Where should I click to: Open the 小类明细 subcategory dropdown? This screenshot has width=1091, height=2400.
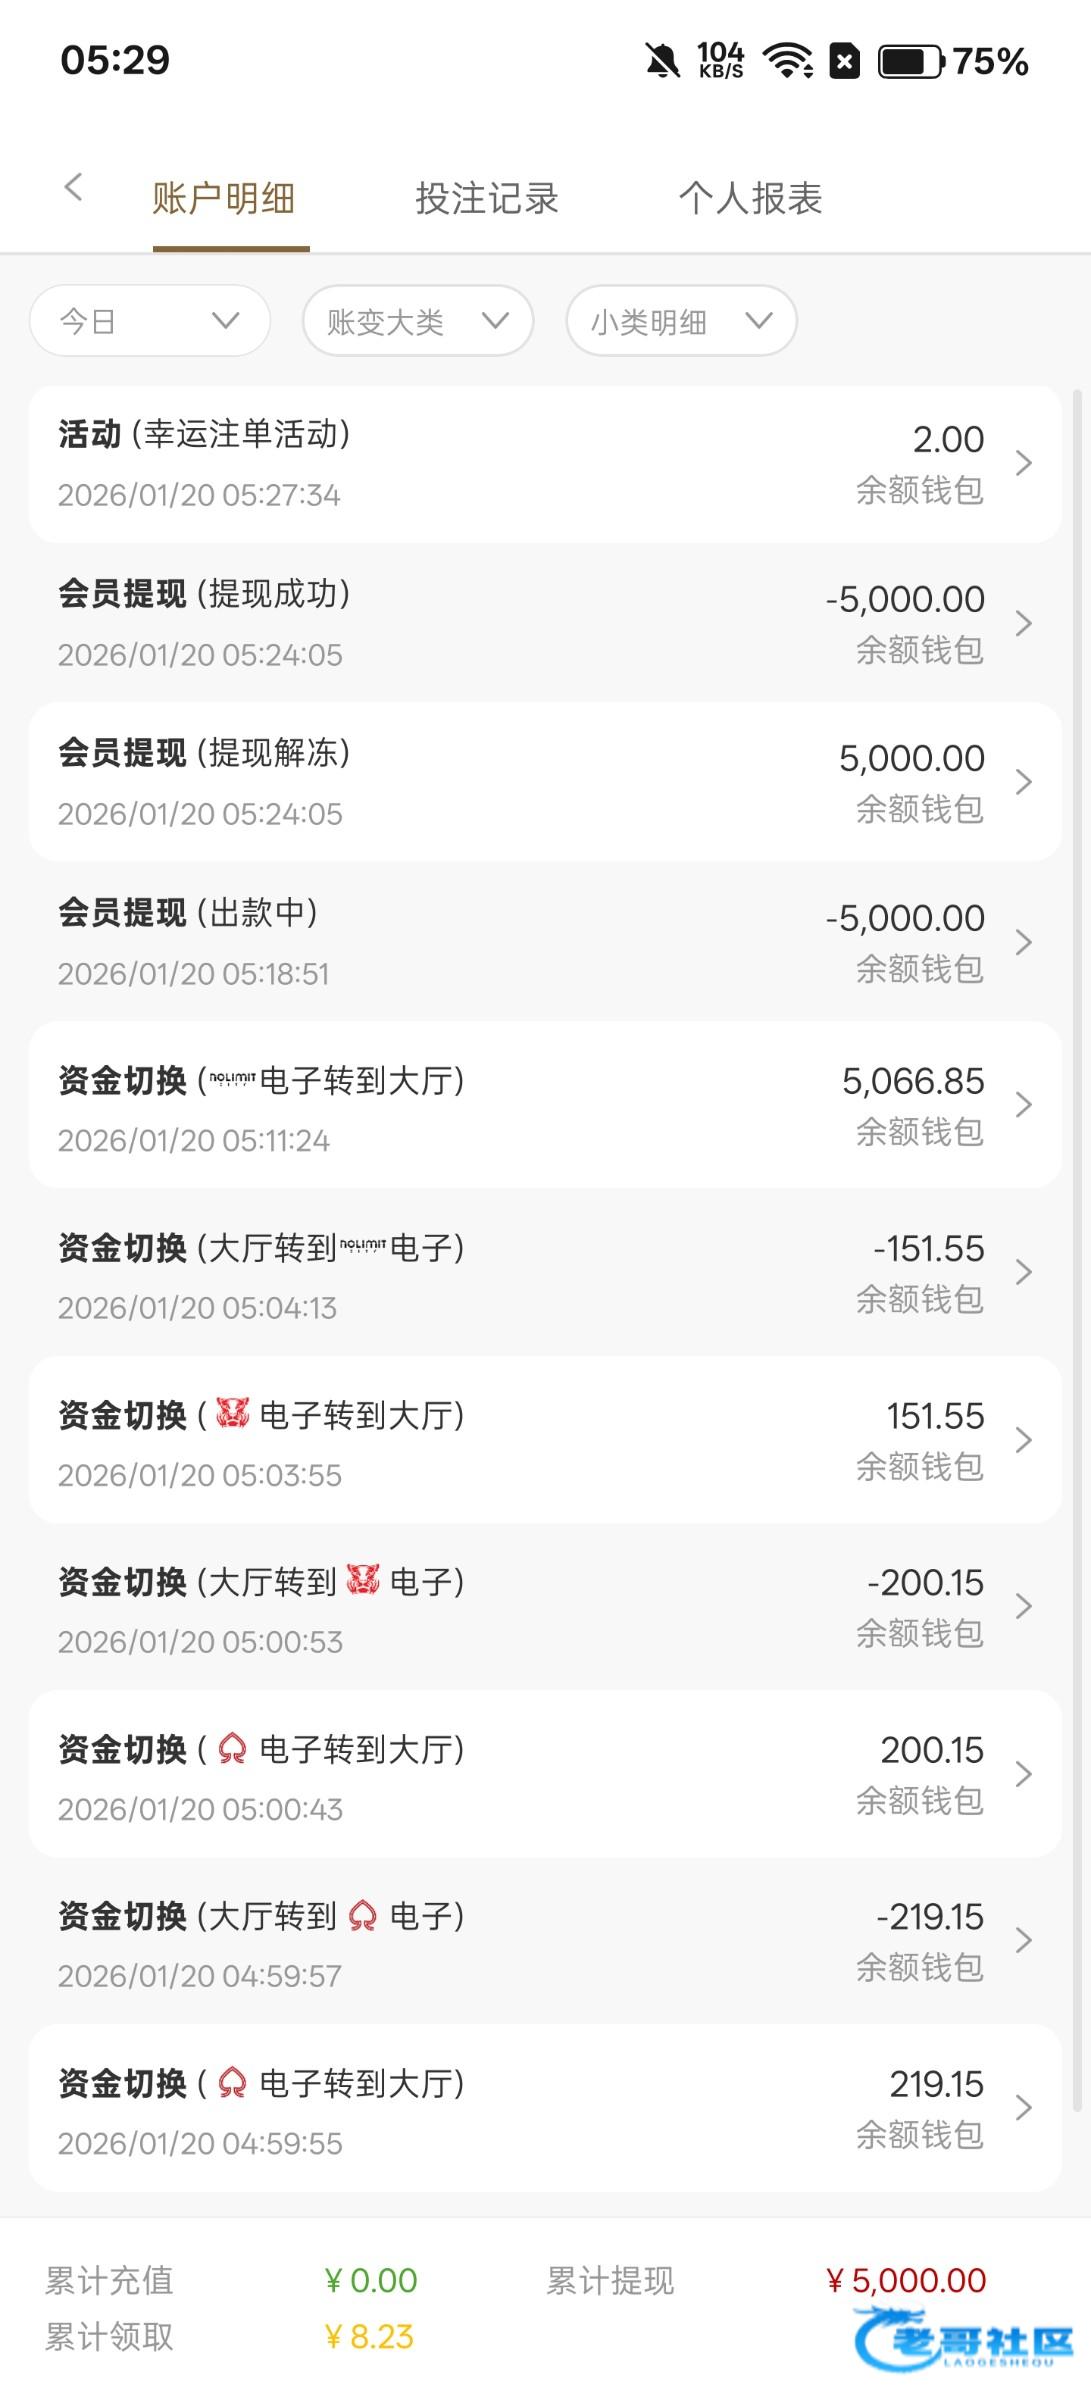pyautogui.click(x=681, y=321)
